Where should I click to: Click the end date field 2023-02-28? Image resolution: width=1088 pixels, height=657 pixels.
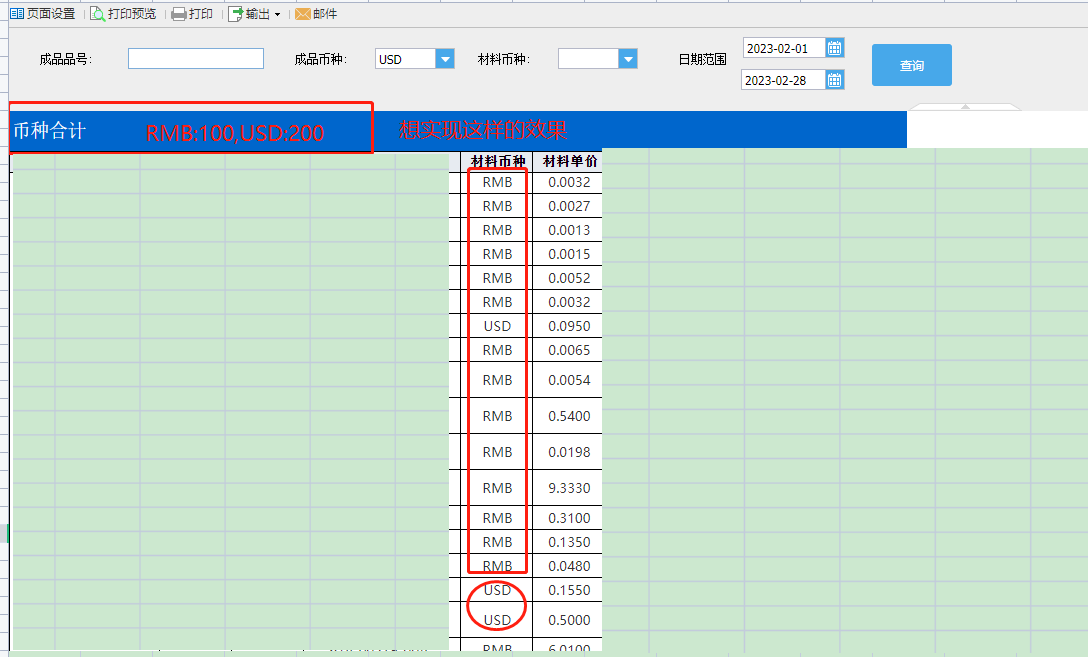pyautogui.click(x=783, y=80)
